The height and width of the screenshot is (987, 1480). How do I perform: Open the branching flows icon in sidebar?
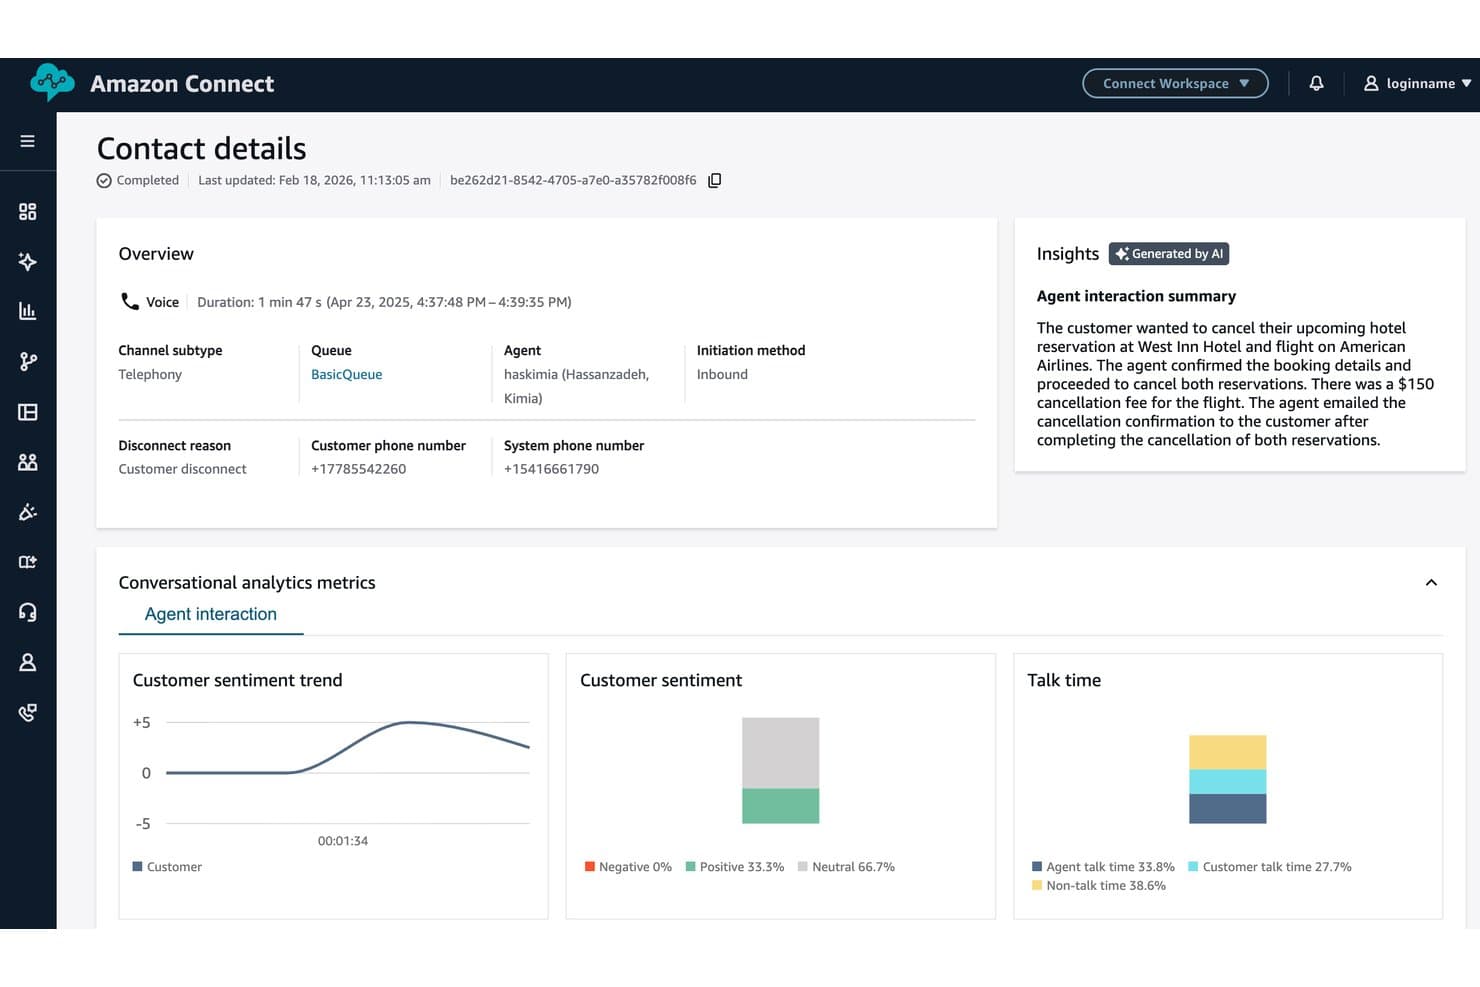(x=27, y=361)
